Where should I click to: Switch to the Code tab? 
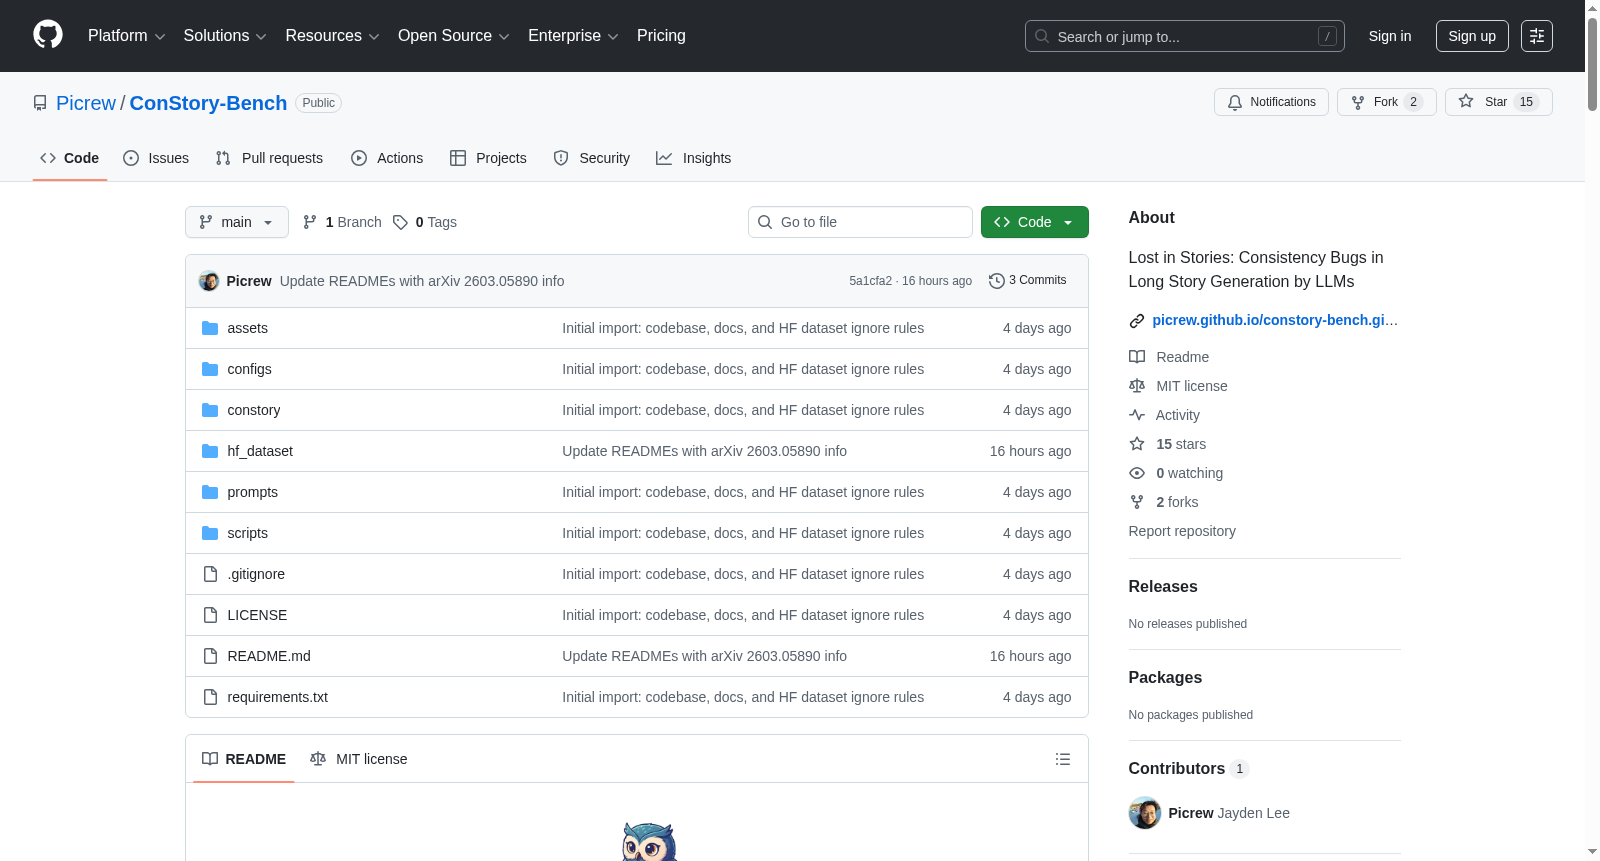click(x=70, y=158)
